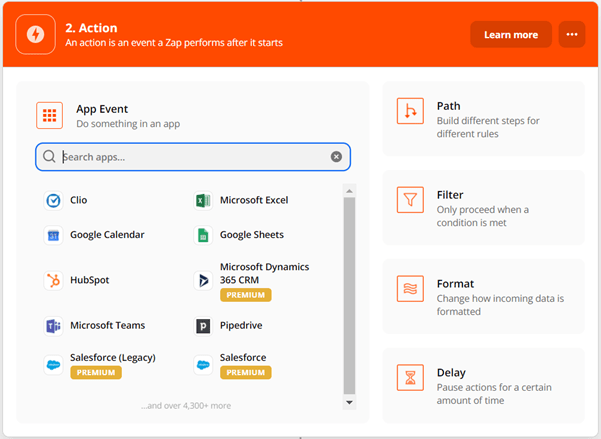The width and height of the screenshot is (601, 439).
Task: Select the Microsoft Excel icon
Action: coord(203,200)
